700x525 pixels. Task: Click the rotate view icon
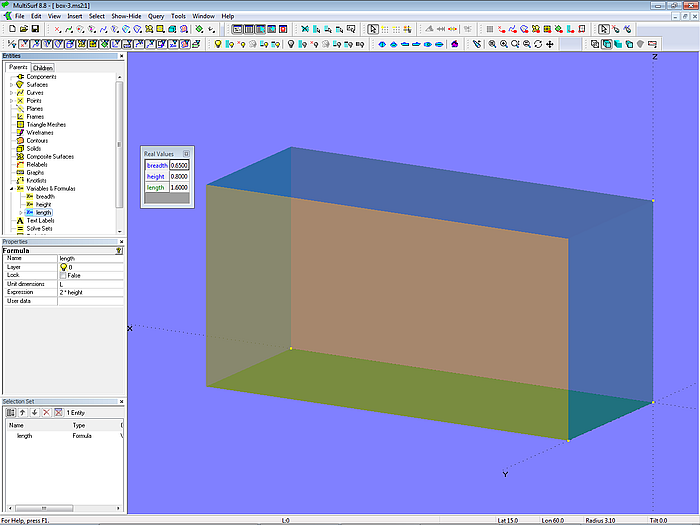tap(538, 44)
